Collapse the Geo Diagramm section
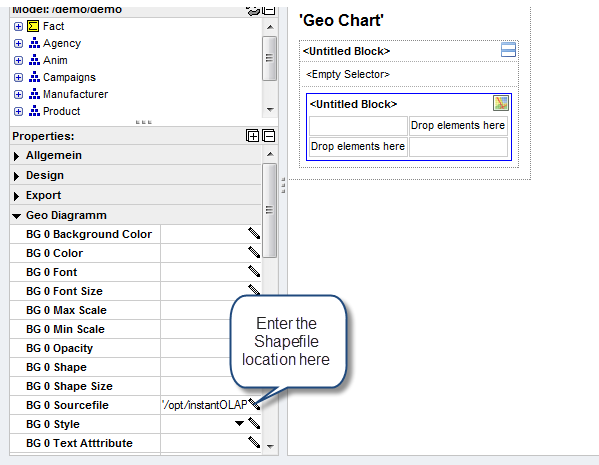 [16, 216]
